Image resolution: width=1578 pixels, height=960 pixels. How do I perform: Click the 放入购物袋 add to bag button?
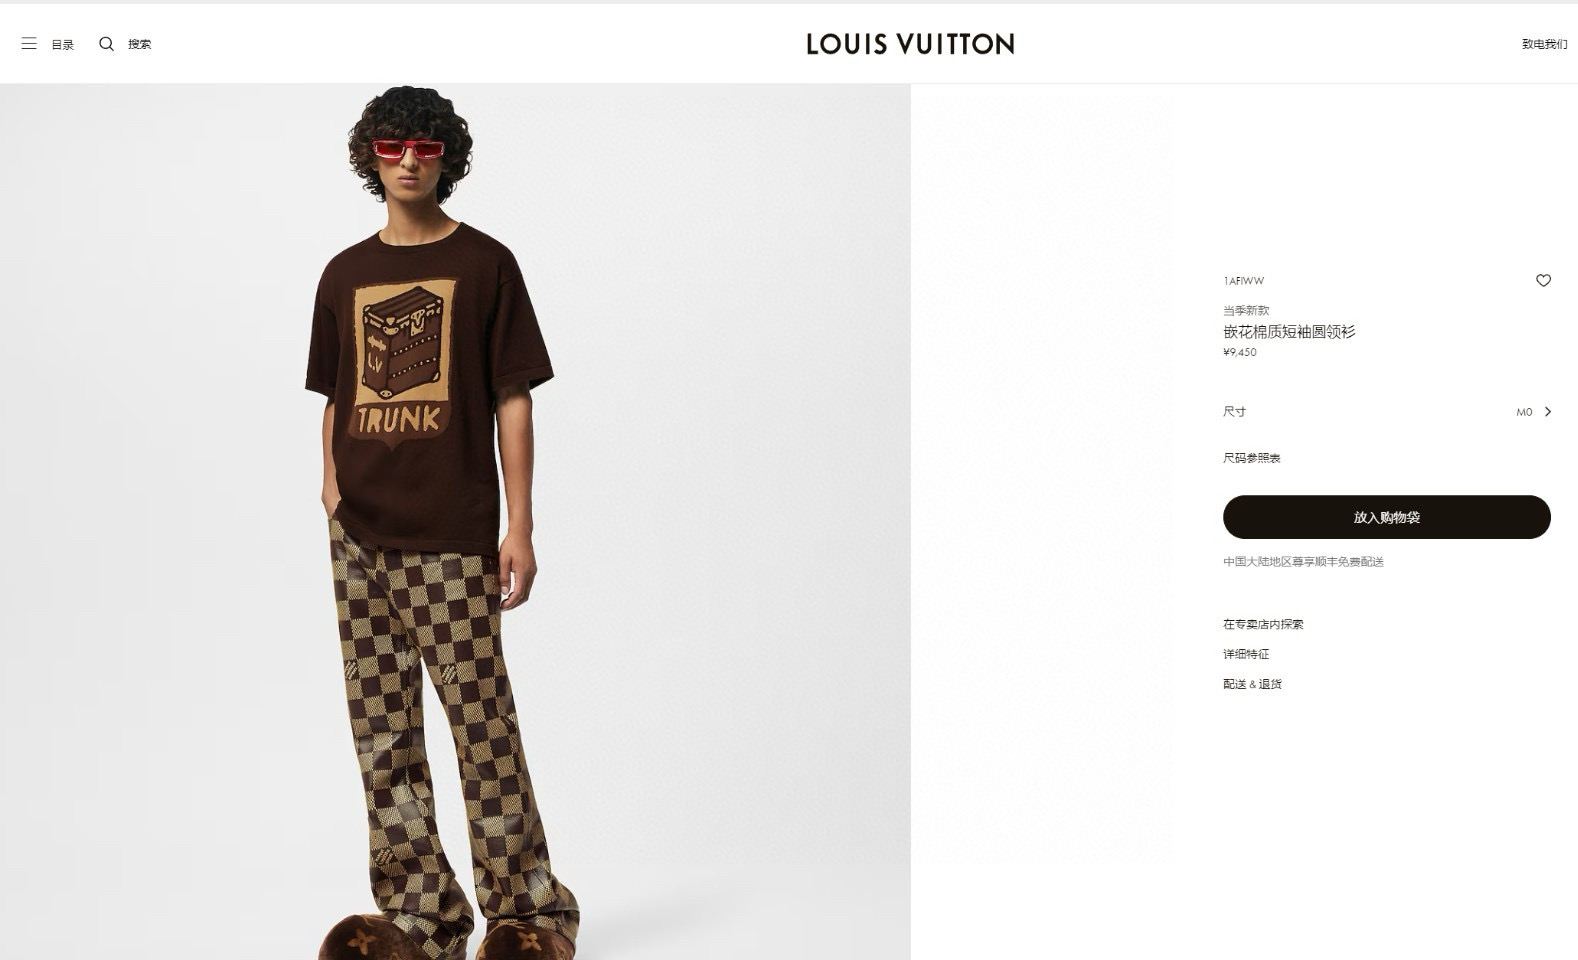tap(1387, 517)
